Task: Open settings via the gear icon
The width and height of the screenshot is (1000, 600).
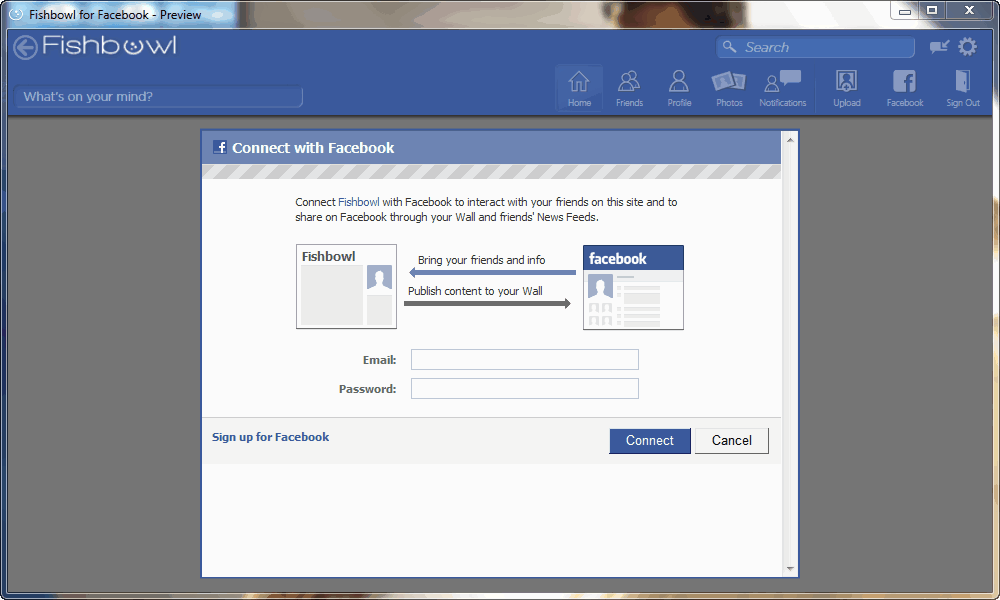Action: coord(967,47)
